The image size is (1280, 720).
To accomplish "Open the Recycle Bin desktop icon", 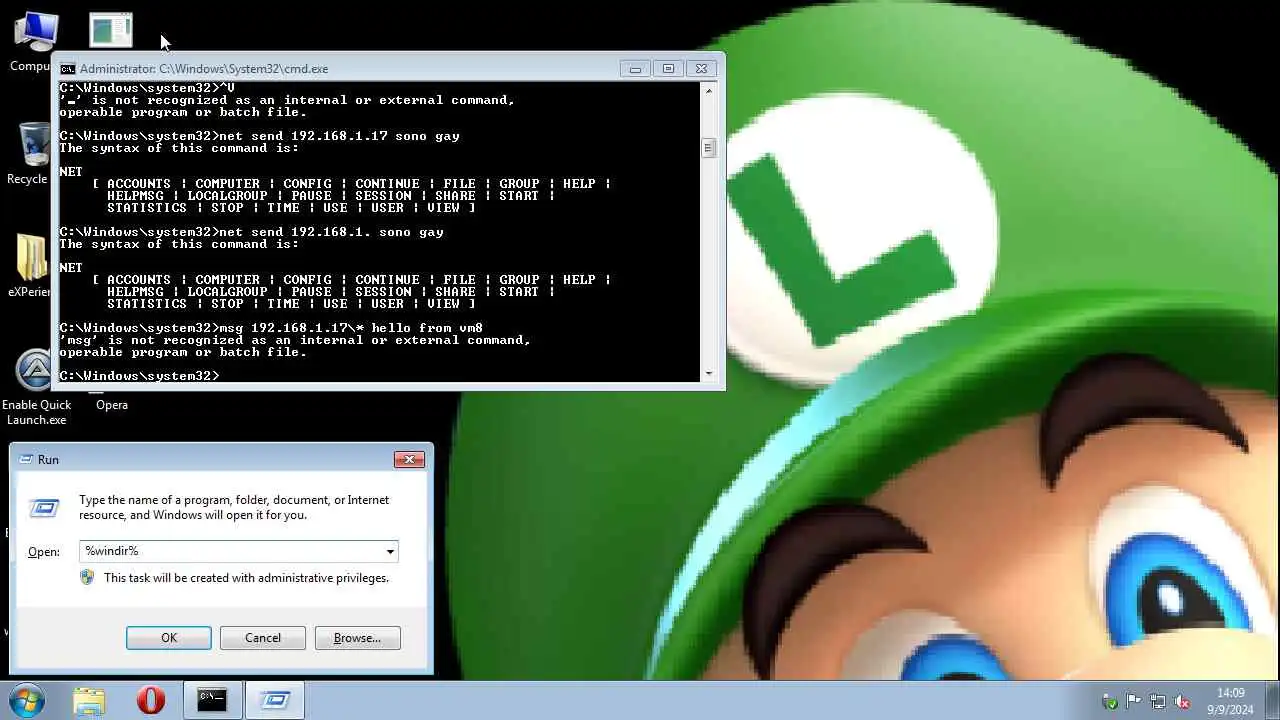I will coord(32,153).
